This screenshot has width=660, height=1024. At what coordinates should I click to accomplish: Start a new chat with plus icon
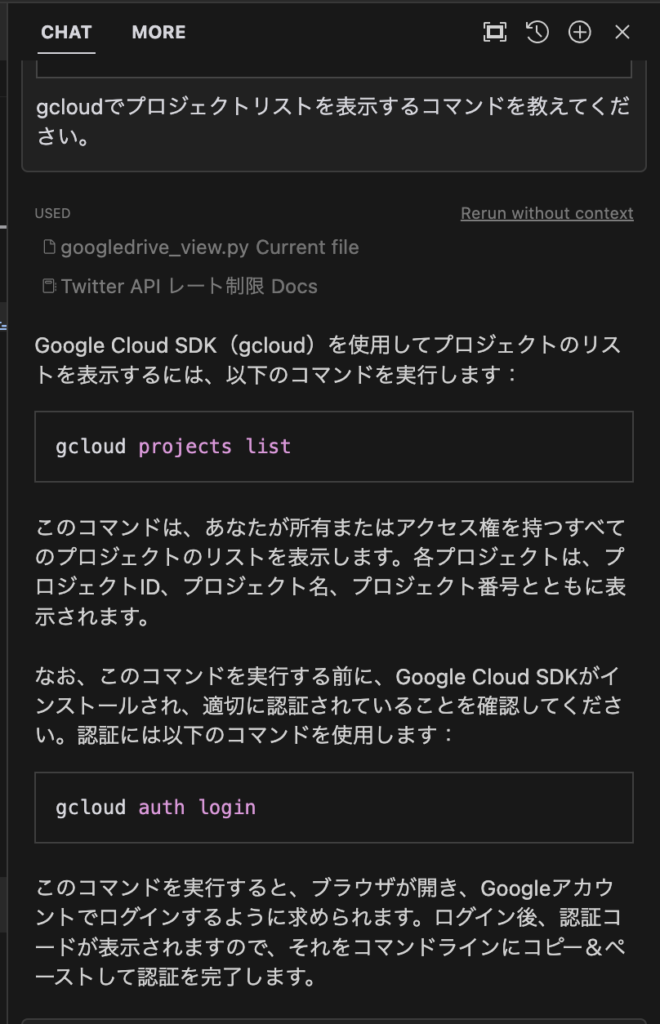coord(580,32)
